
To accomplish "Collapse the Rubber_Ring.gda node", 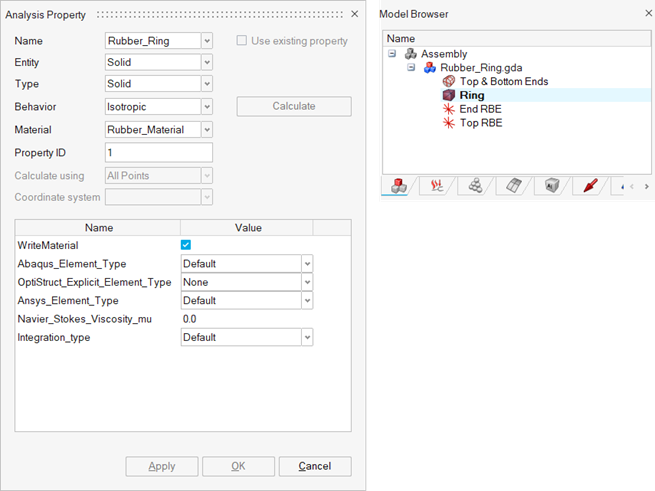I will pos(411,67).
